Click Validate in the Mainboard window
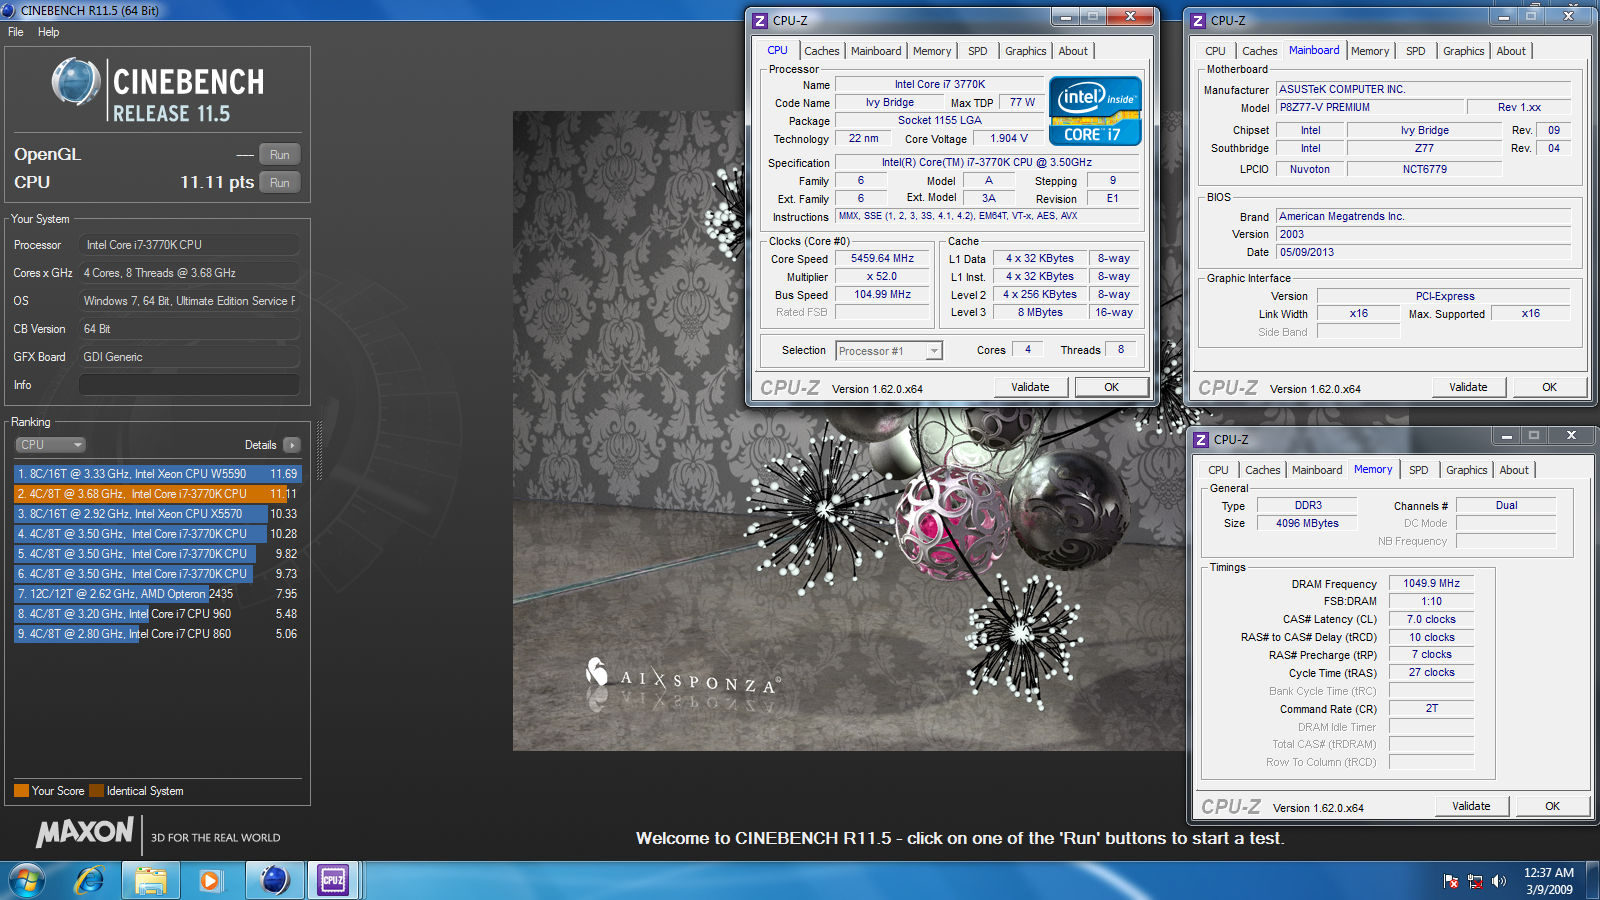The width and height of the screenshot is (1600, 900). [x=1469, y=387]
